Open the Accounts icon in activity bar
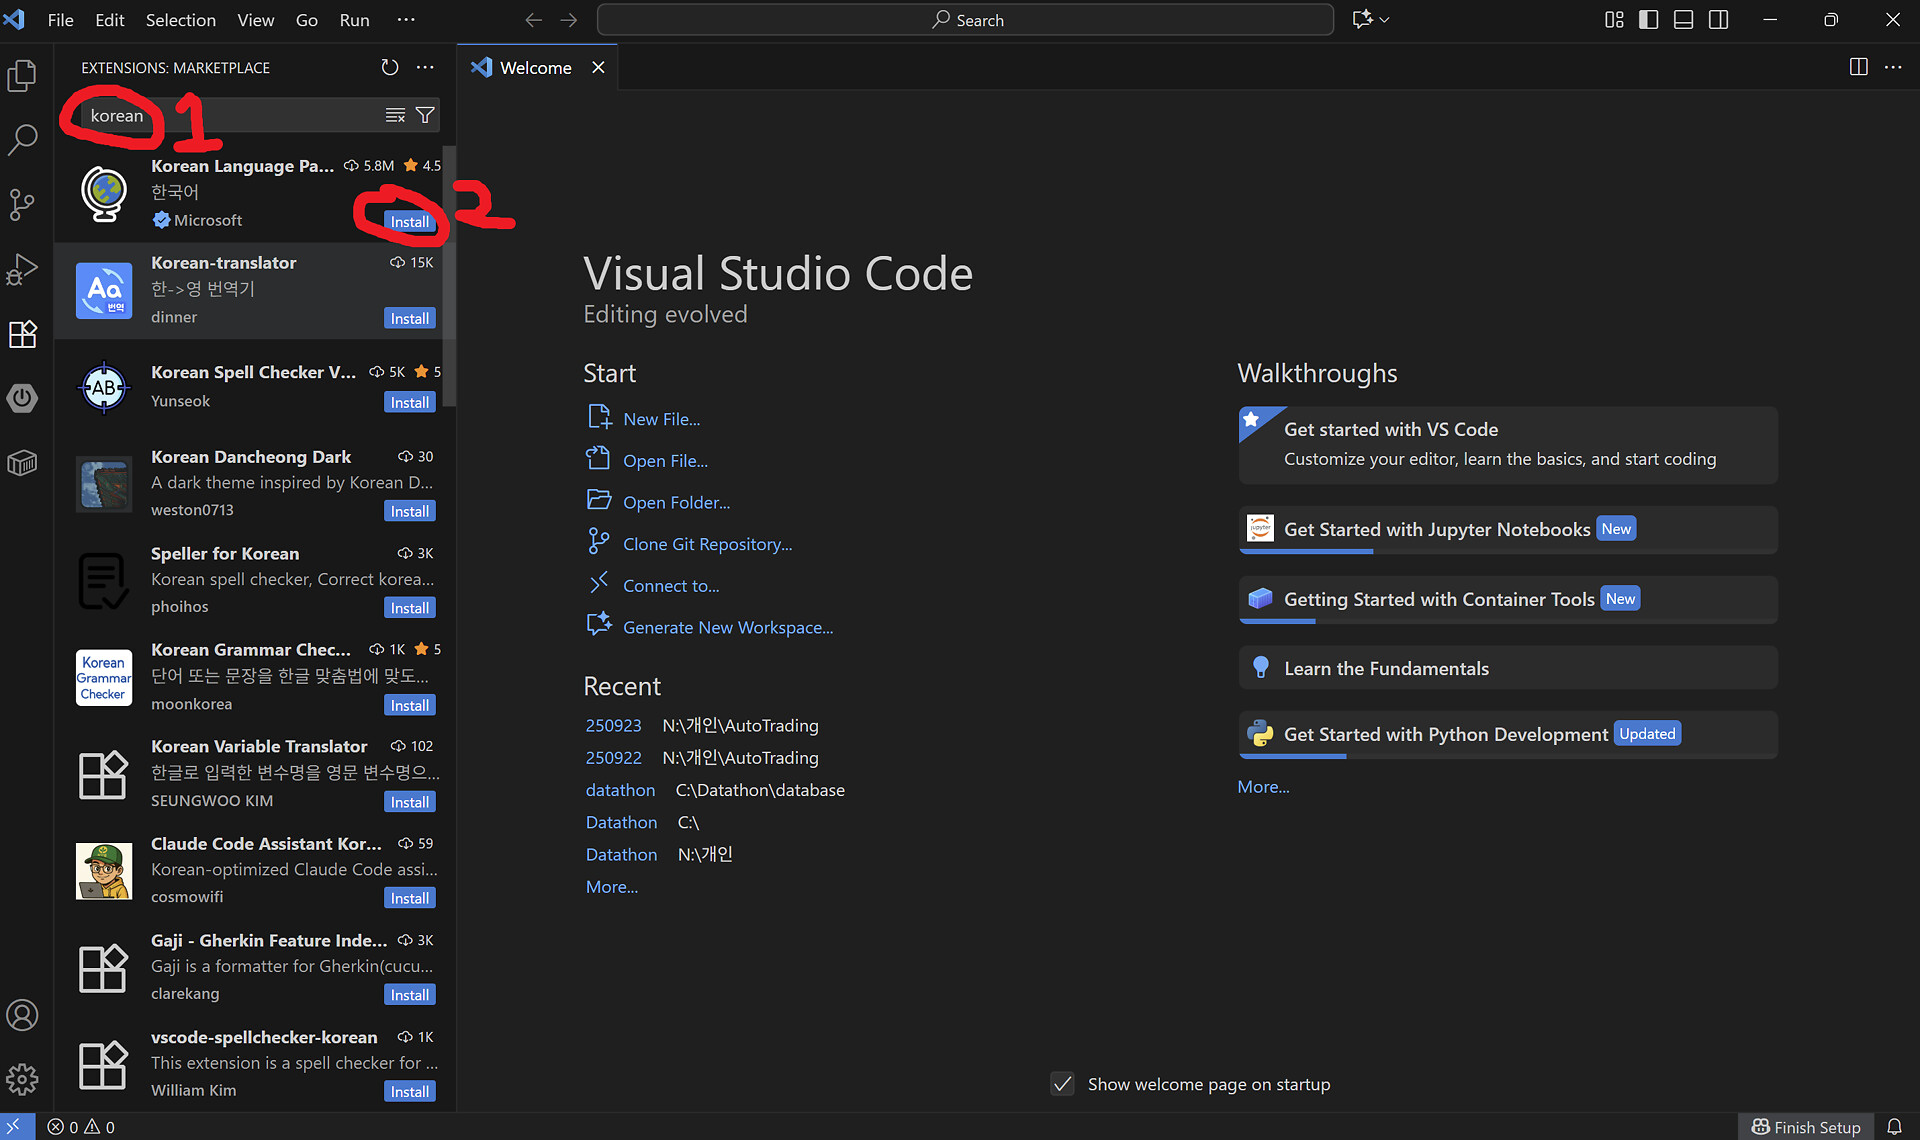The image size is (1920, 1140). pyautogui.click(x=22, y=1015)
